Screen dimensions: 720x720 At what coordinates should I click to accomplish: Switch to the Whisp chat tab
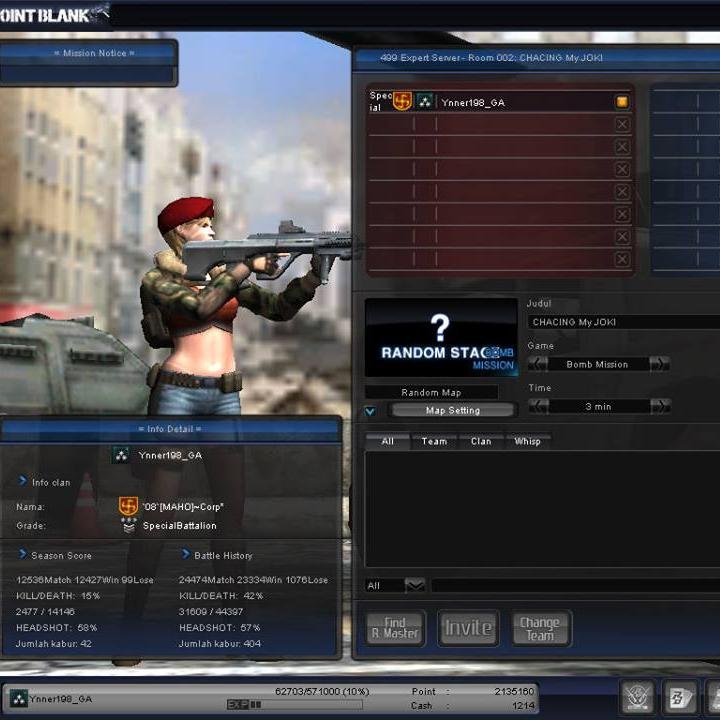click(527, 441)
